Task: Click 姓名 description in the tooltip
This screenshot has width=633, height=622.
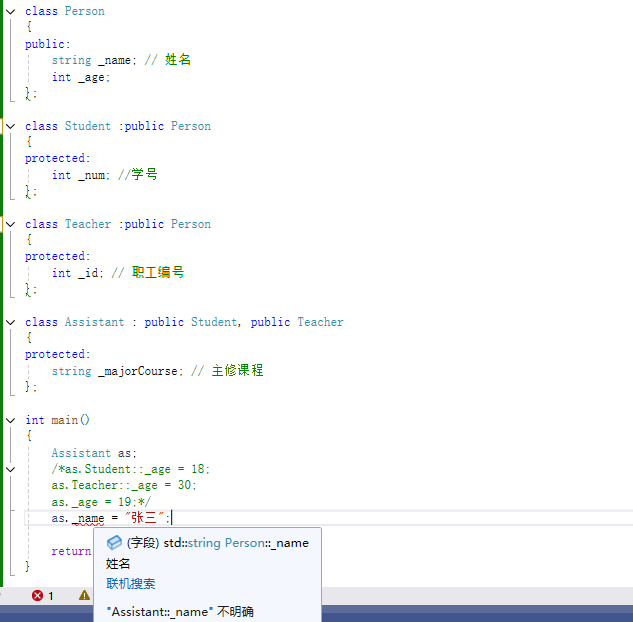Action: pyautogui.click(x=118, y=564)
